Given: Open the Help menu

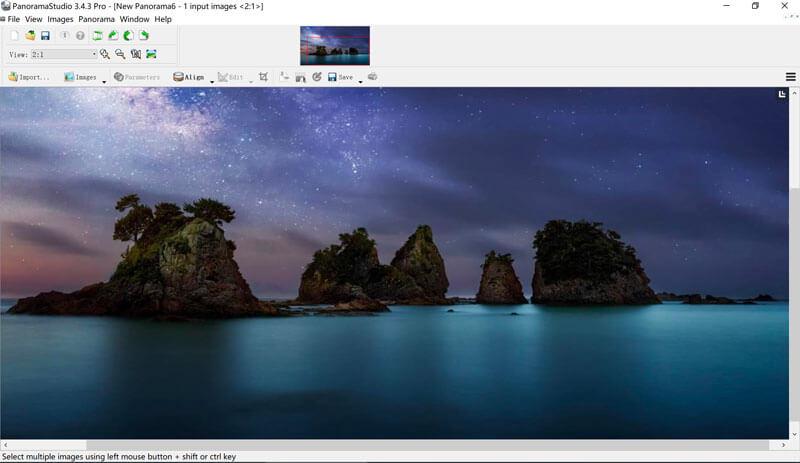Looking at the screenshot, I should click(163, 19).
